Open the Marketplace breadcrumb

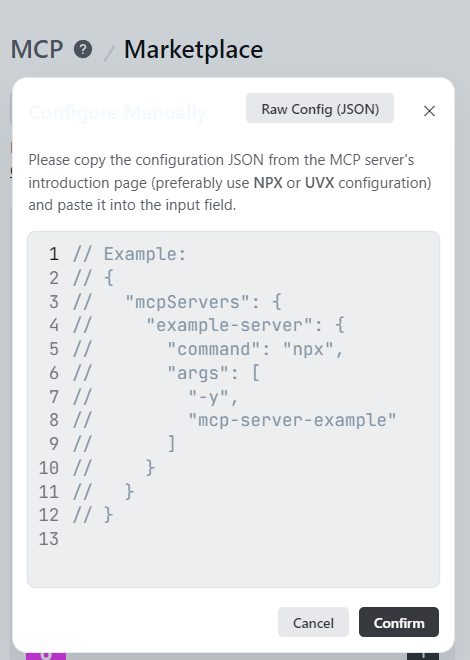pos(194,49)
